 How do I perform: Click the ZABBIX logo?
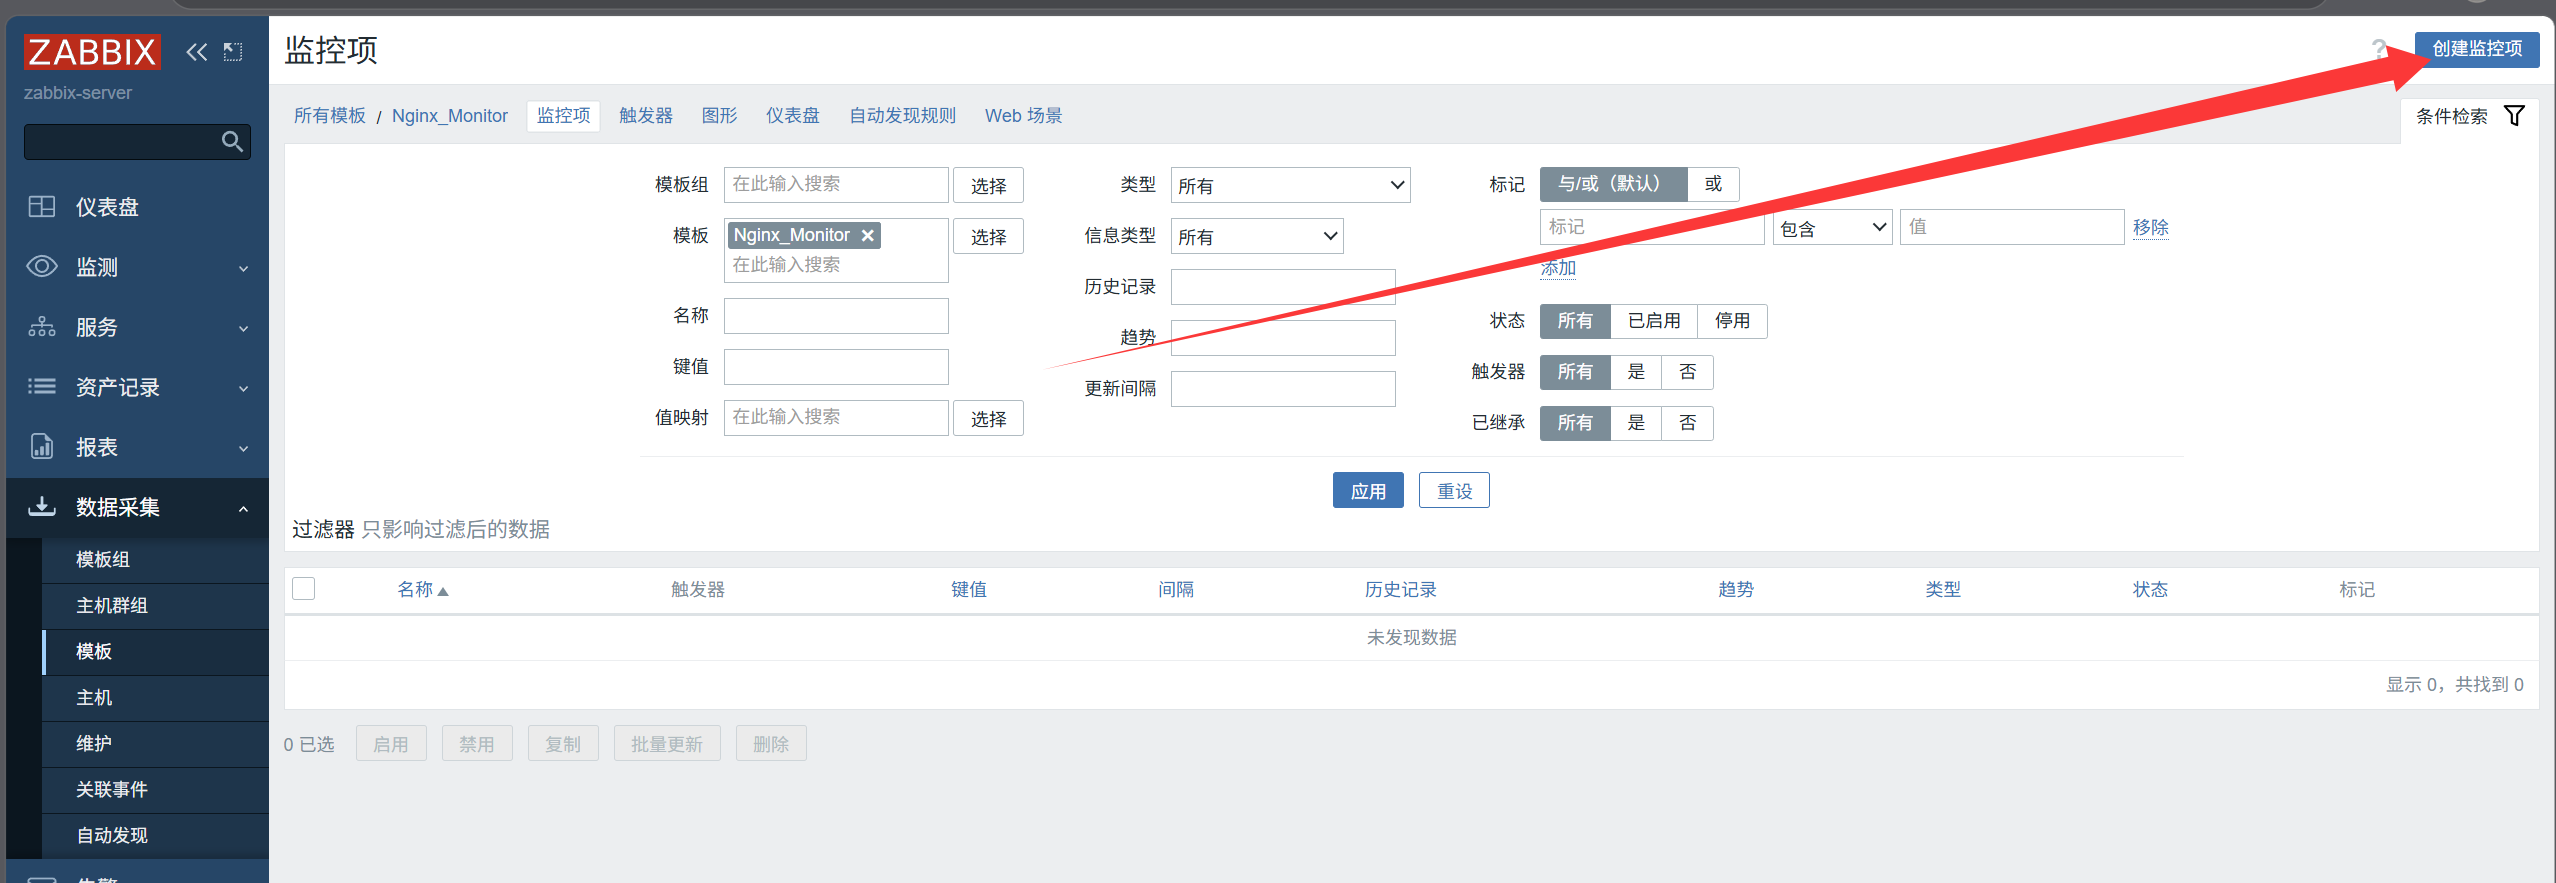(91, 51)
